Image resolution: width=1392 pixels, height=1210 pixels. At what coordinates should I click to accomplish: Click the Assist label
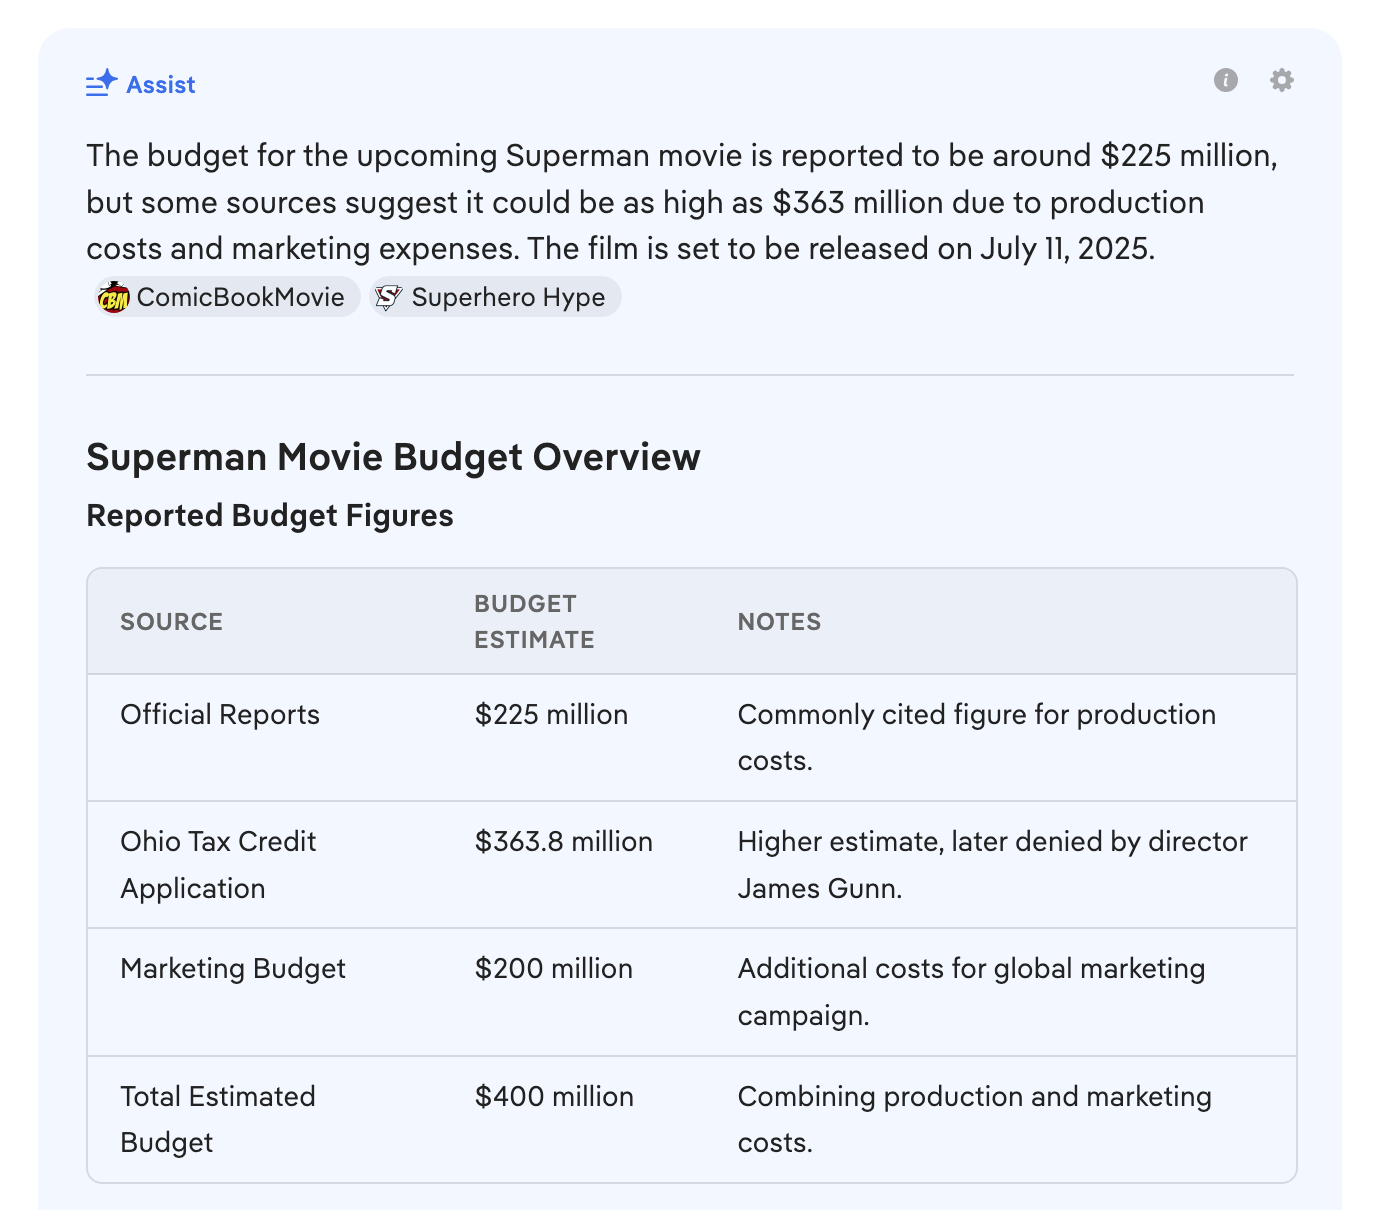click(161, 85)
